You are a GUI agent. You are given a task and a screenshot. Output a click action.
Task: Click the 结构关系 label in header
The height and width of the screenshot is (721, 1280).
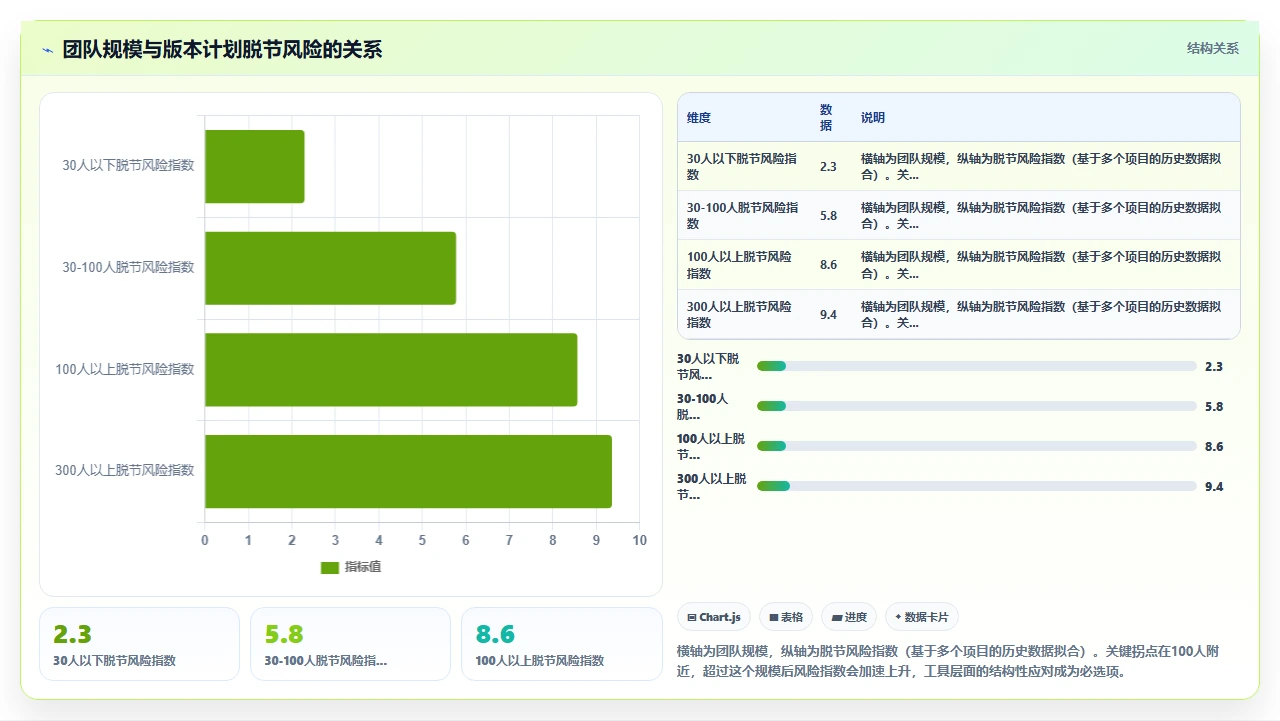click(x=1213, y=48)
